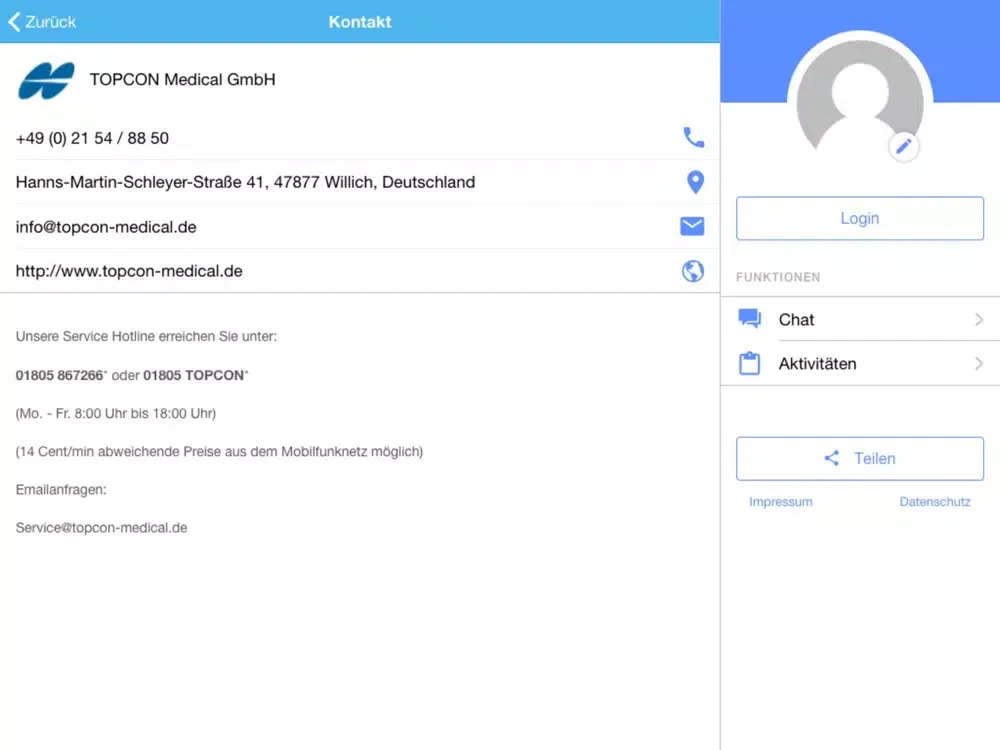The width and height of the screenshot is (1000, 750).
Task: Click the FUNKTIONEN section label
Action: [778, 277]
